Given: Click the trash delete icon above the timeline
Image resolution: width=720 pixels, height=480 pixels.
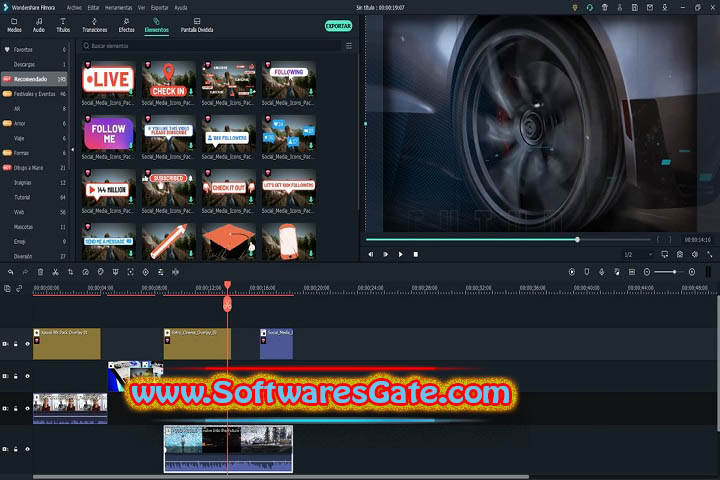Looking at the screenshot, I should click(40, 272).
